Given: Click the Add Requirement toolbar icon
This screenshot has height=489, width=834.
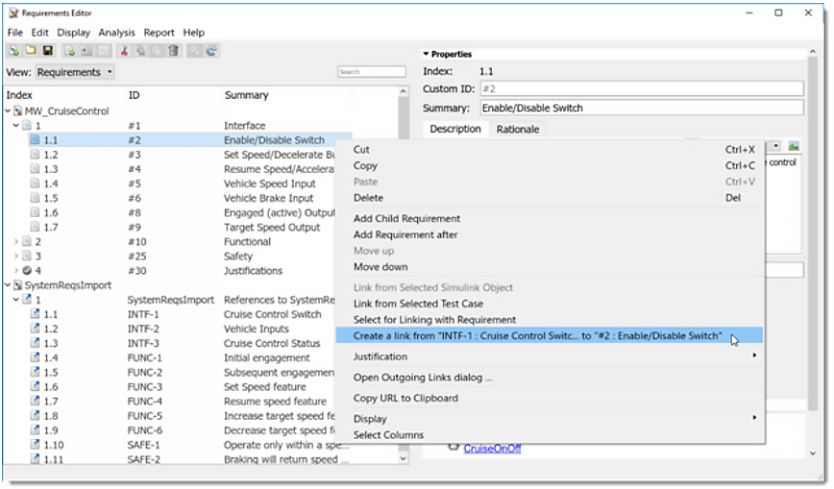Looking at the screenshot, I should [70, 51].
